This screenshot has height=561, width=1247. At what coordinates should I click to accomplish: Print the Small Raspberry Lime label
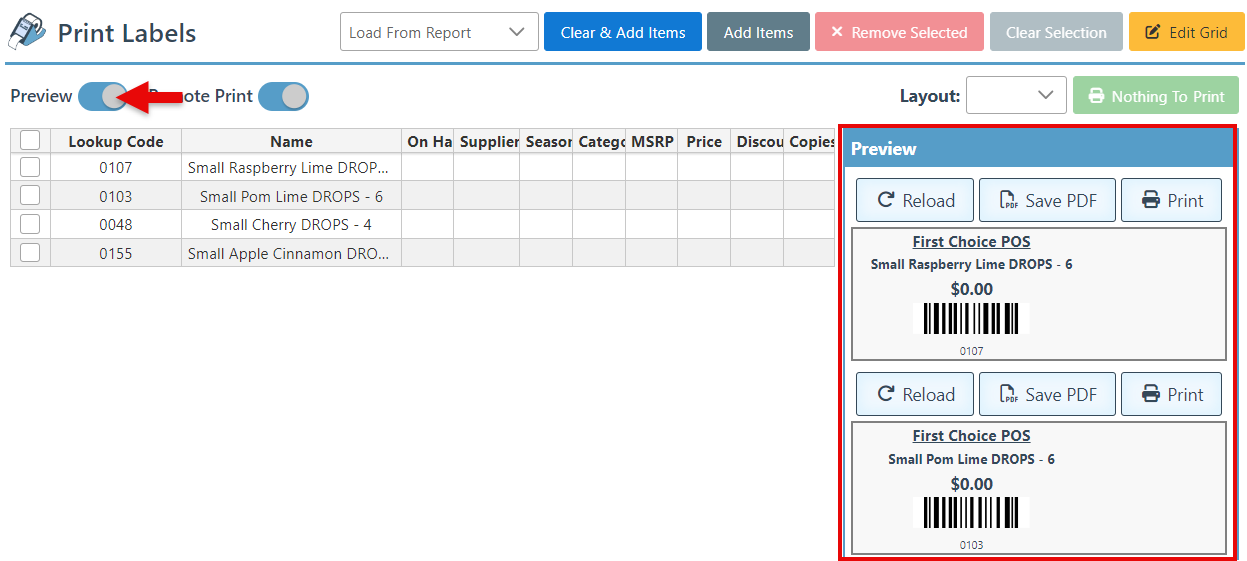(1171, 200)
